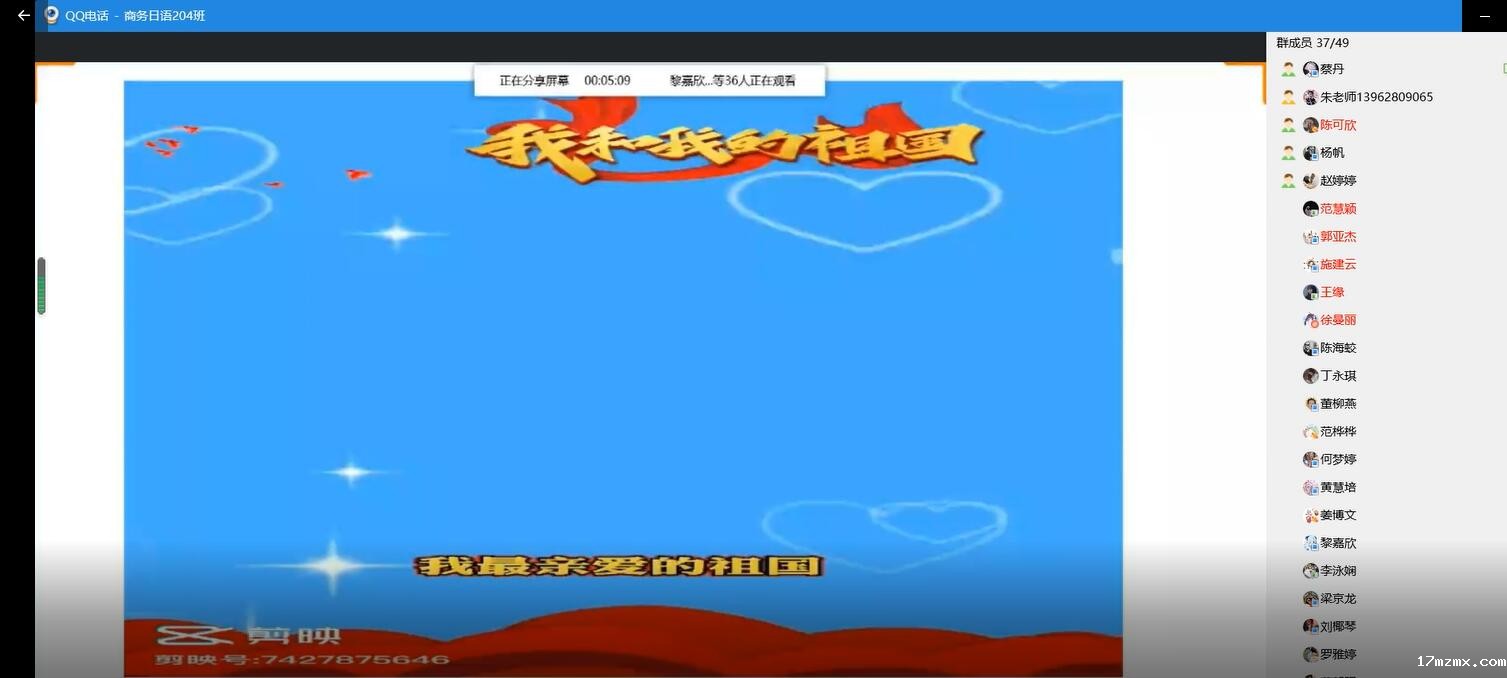Click the QQ logo in the title bar
Screen dimensions: 1507x678
52,15
